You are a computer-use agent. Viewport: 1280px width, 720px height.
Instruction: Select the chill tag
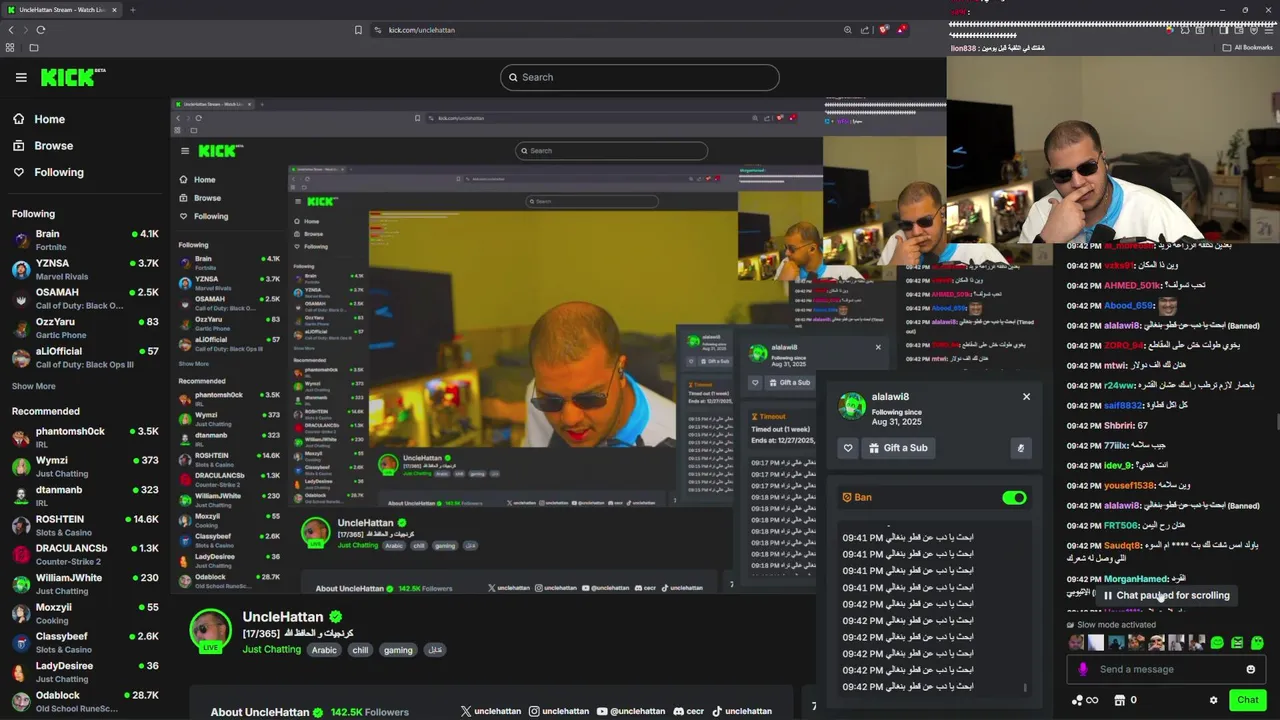point(360,650)
